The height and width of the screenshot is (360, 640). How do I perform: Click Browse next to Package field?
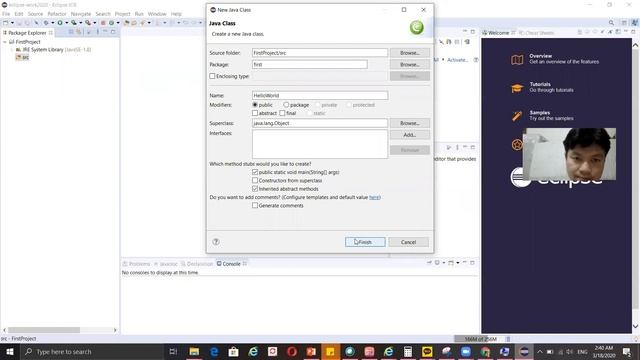[x=410, y=64]
